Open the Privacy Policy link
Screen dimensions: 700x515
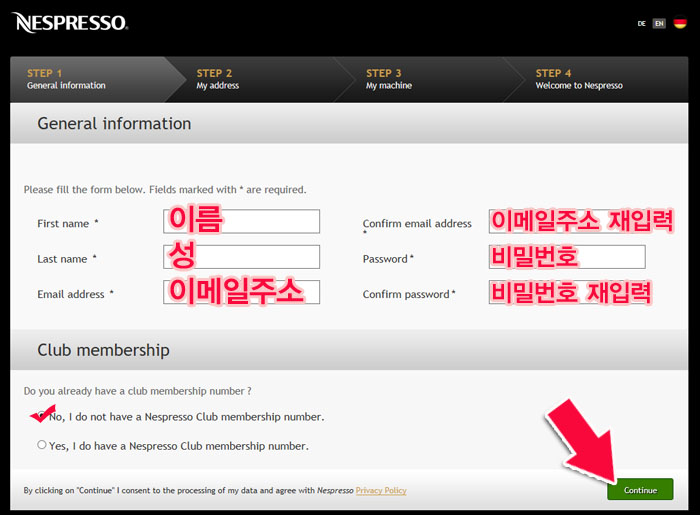pyautogui.click(x=381, y=490)
